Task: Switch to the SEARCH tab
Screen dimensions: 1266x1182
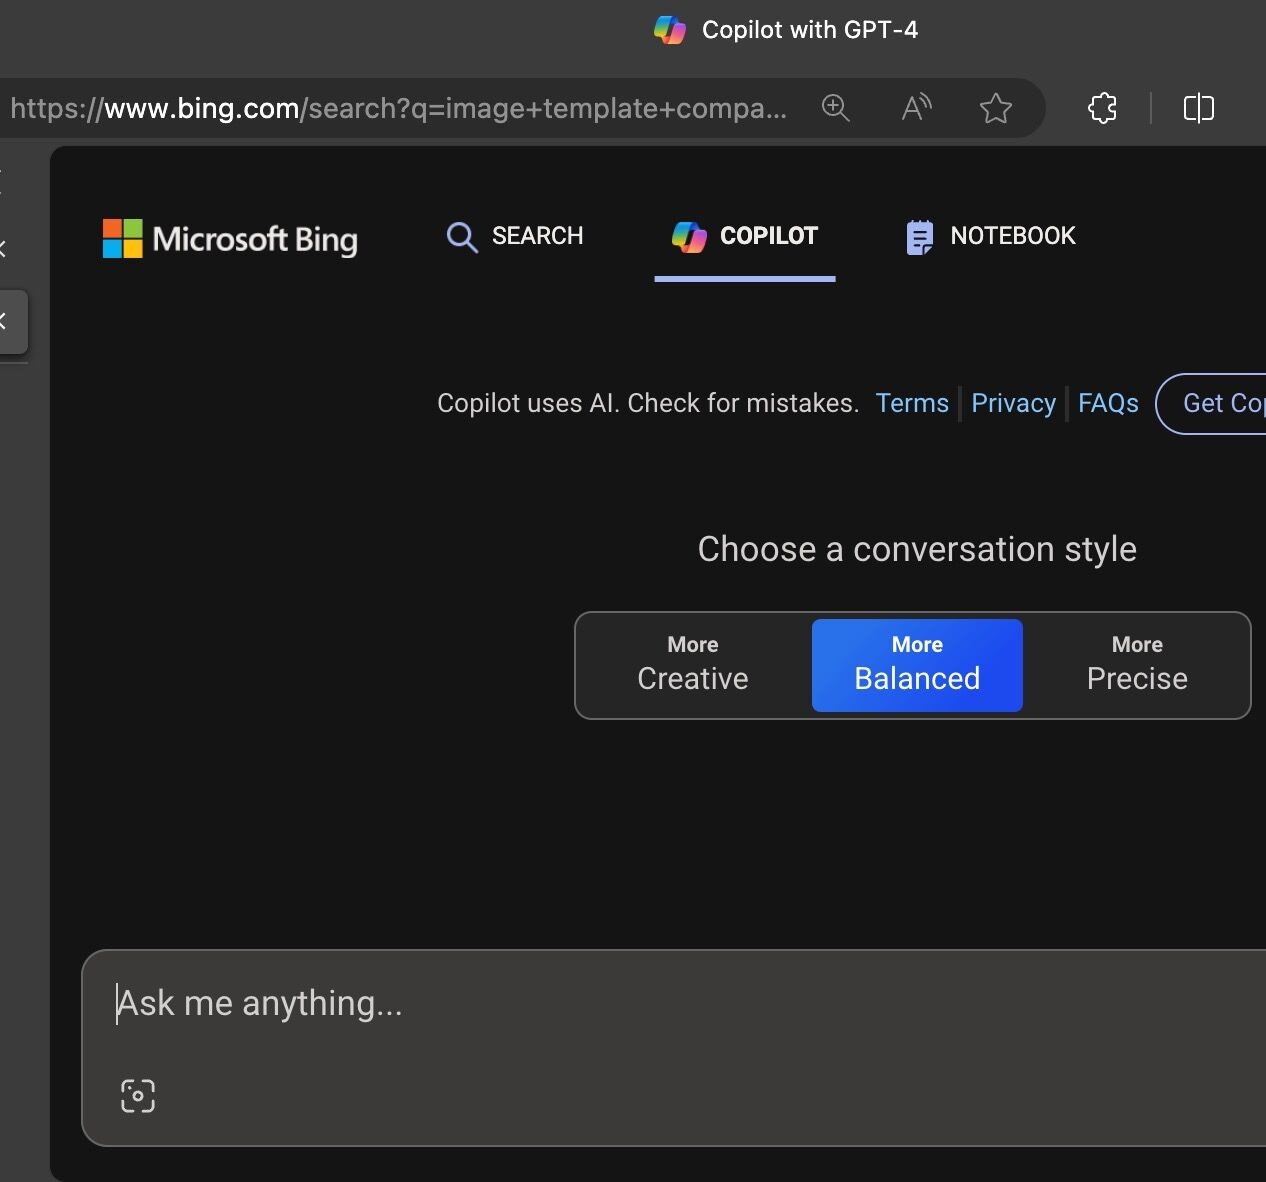Action: point(515,237)
